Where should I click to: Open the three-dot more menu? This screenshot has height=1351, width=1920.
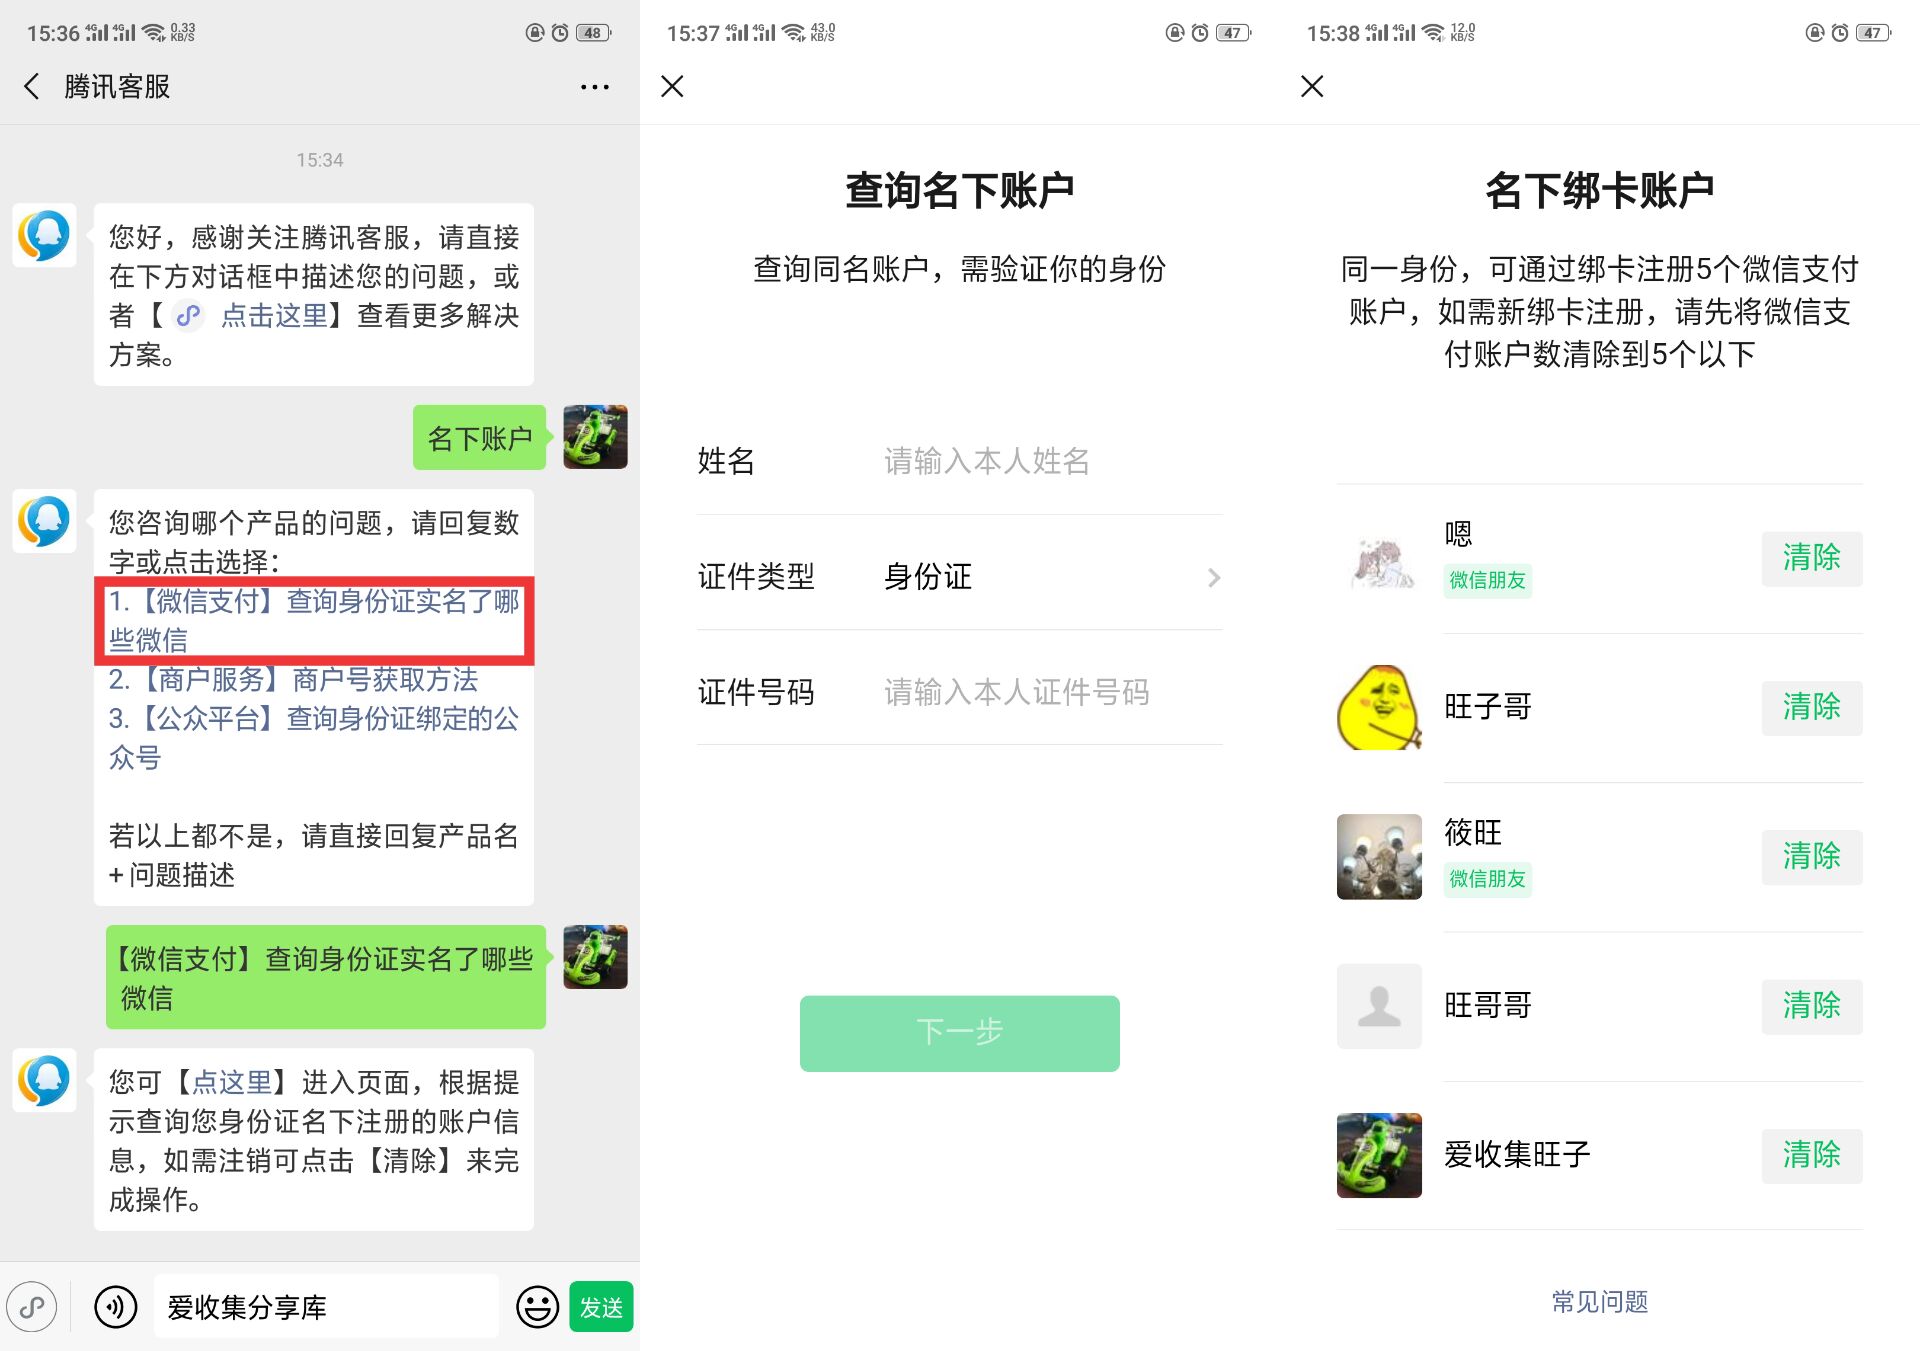(x=595, y=87)
